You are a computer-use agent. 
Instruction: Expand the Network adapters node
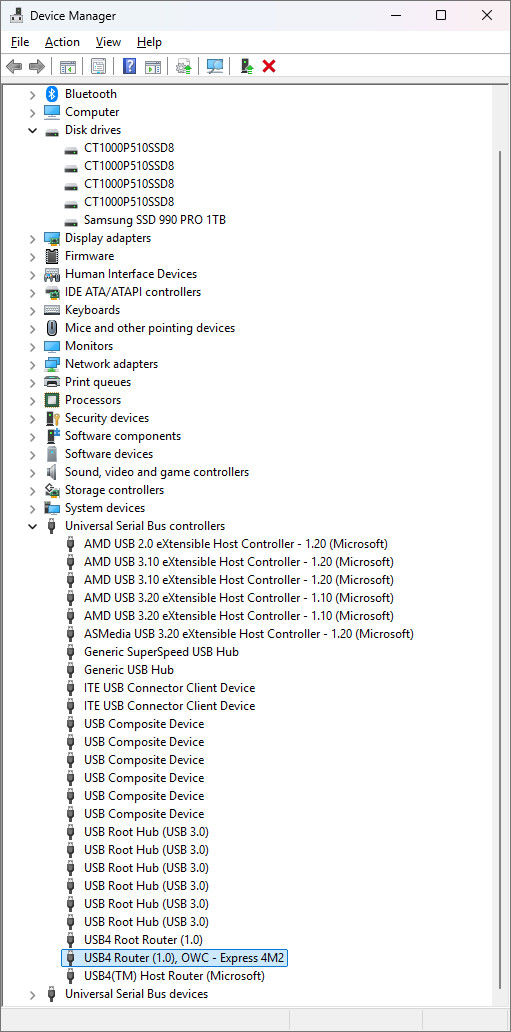(32, 364)
